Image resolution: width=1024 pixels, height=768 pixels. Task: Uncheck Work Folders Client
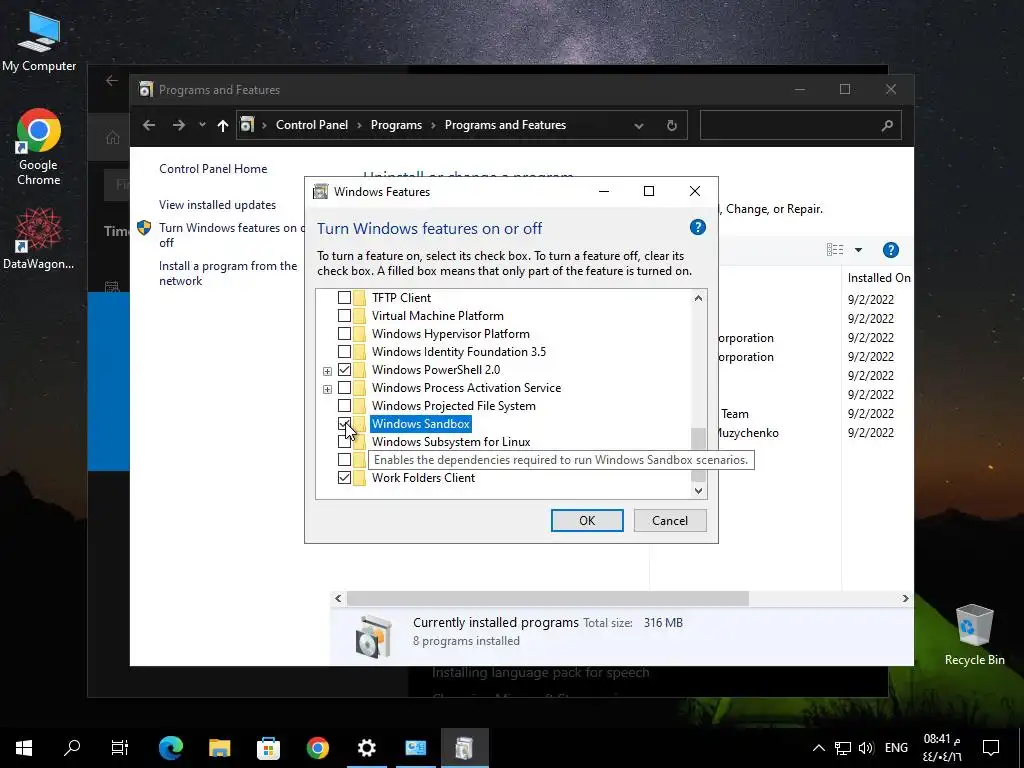click(344, 478)
